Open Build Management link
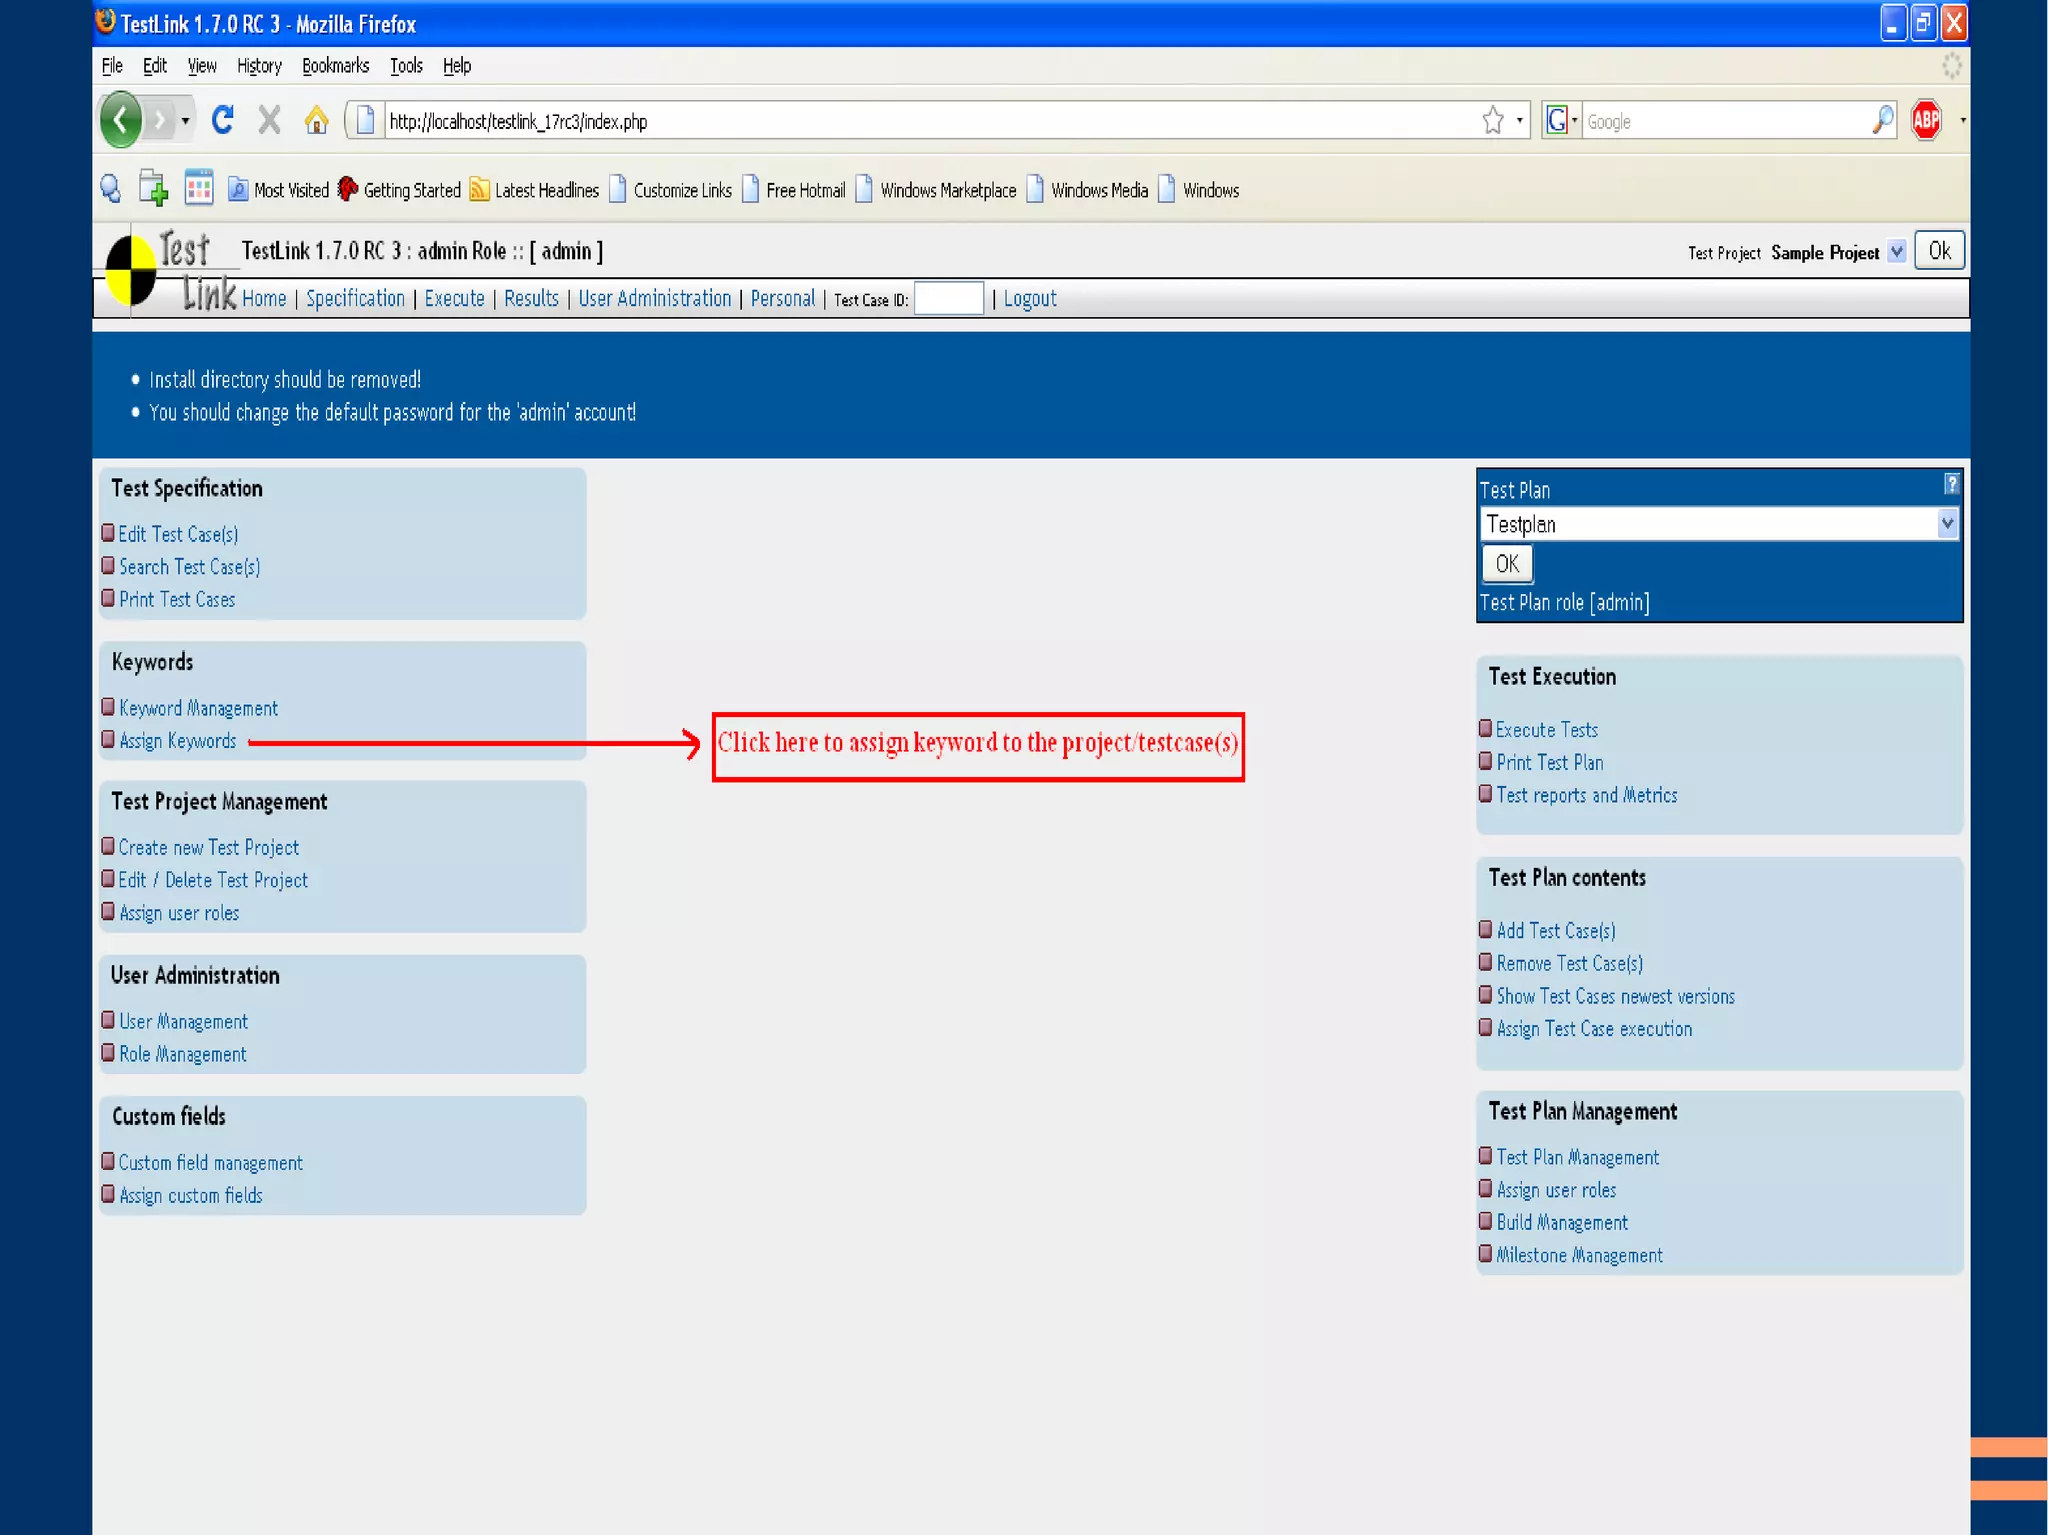Viewport: 2048px width, 1535px height. click(1562, 1223)
